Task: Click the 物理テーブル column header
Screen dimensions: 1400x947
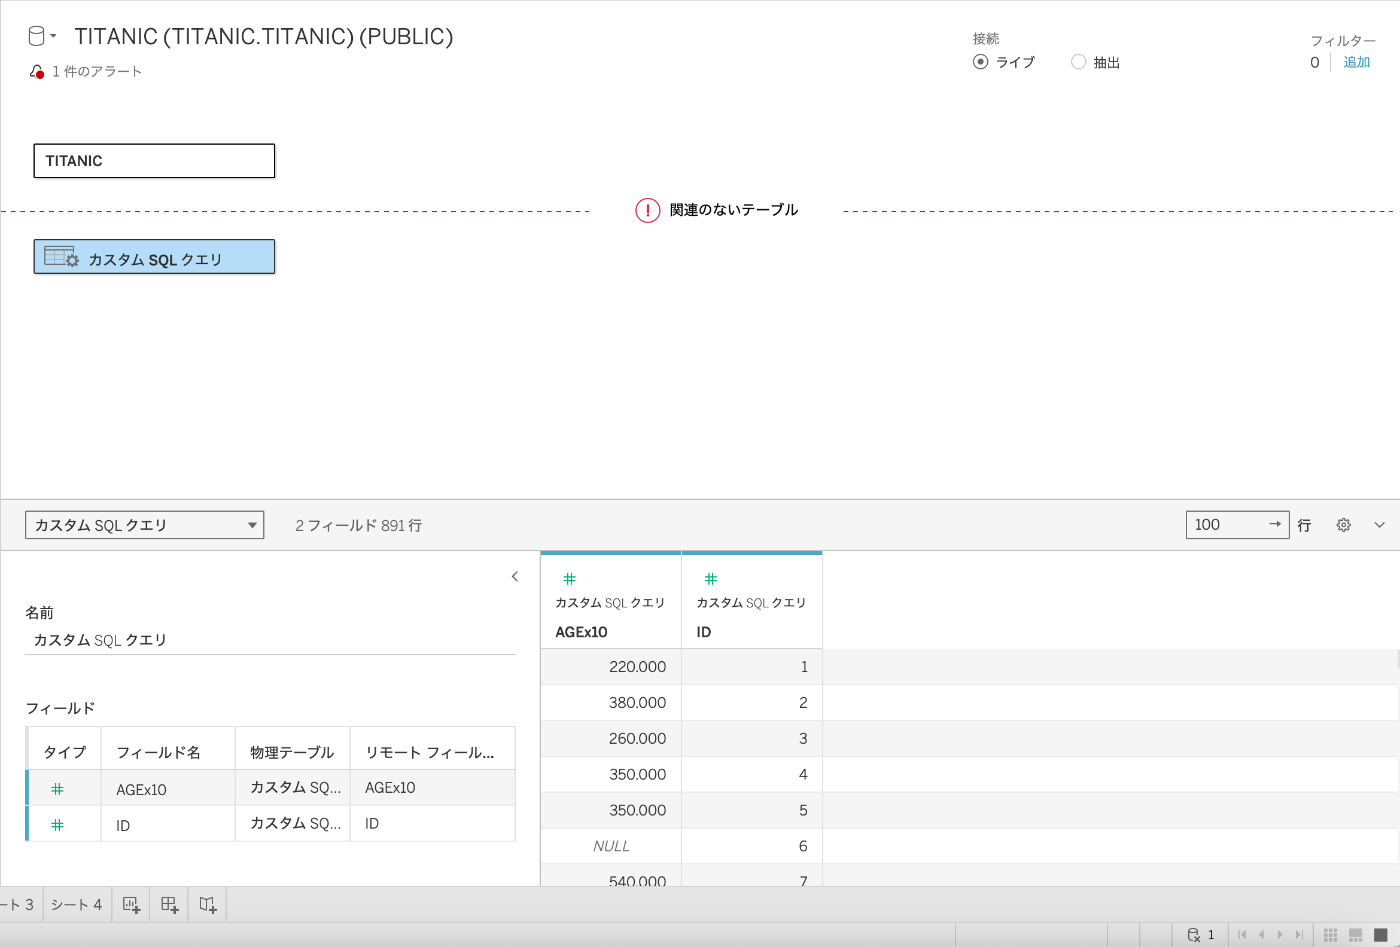Action: pos(292,752)
